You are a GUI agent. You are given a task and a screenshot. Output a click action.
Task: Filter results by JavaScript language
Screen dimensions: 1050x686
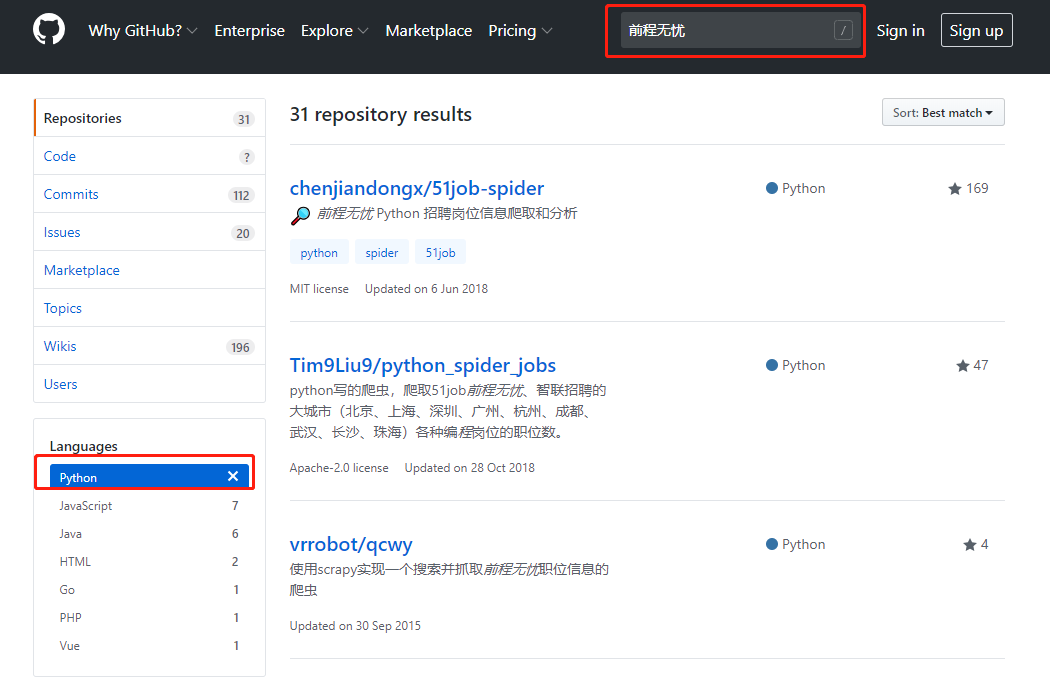tap(149, 506)
